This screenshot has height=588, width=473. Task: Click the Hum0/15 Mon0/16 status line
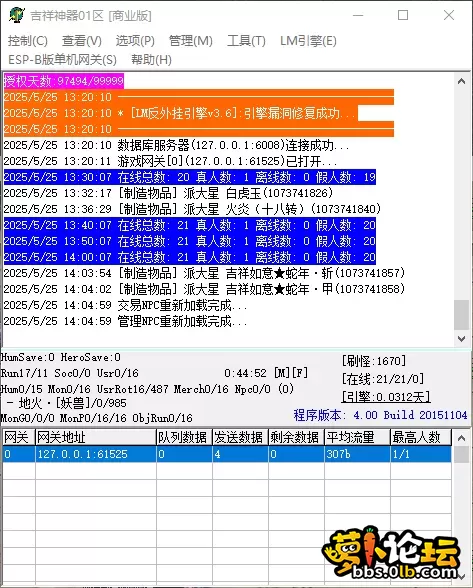tap(147, 389)
